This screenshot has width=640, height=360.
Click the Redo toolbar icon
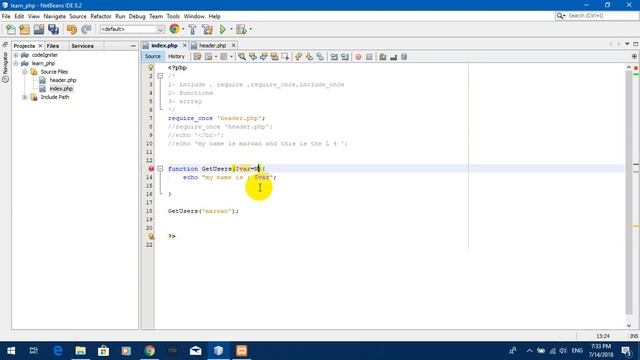(86, 29)
